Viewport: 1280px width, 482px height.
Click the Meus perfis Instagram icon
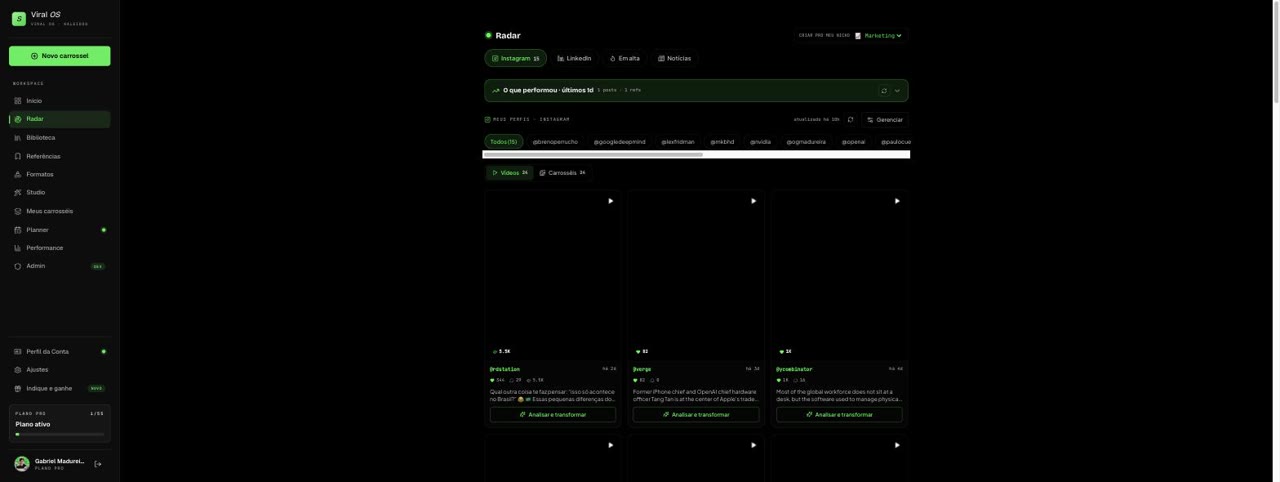click(488, 119)
